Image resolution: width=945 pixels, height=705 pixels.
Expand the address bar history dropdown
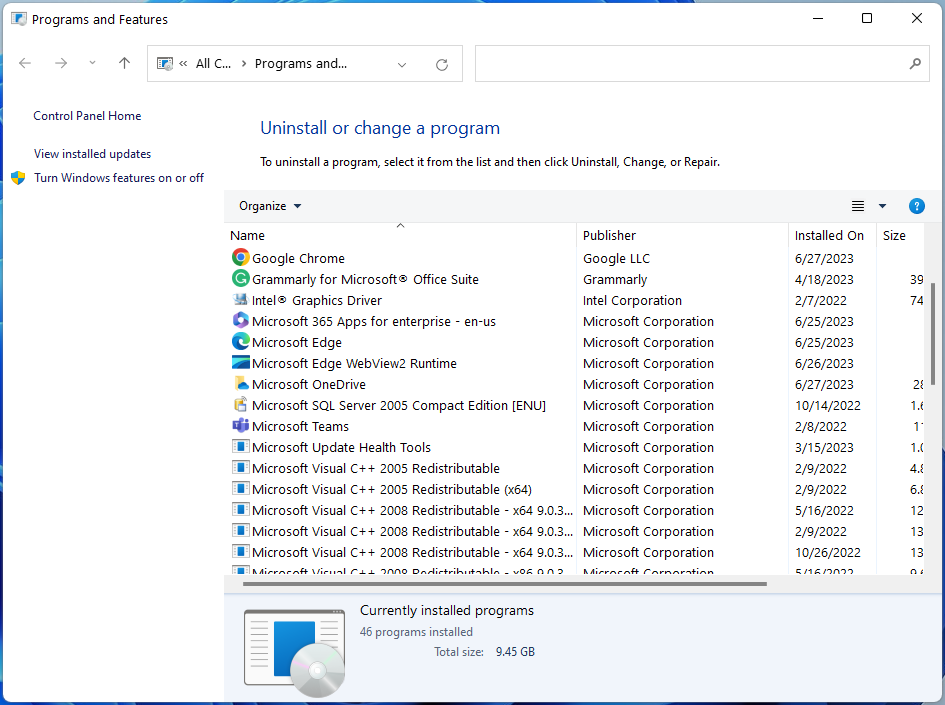[x=402, y=64]
